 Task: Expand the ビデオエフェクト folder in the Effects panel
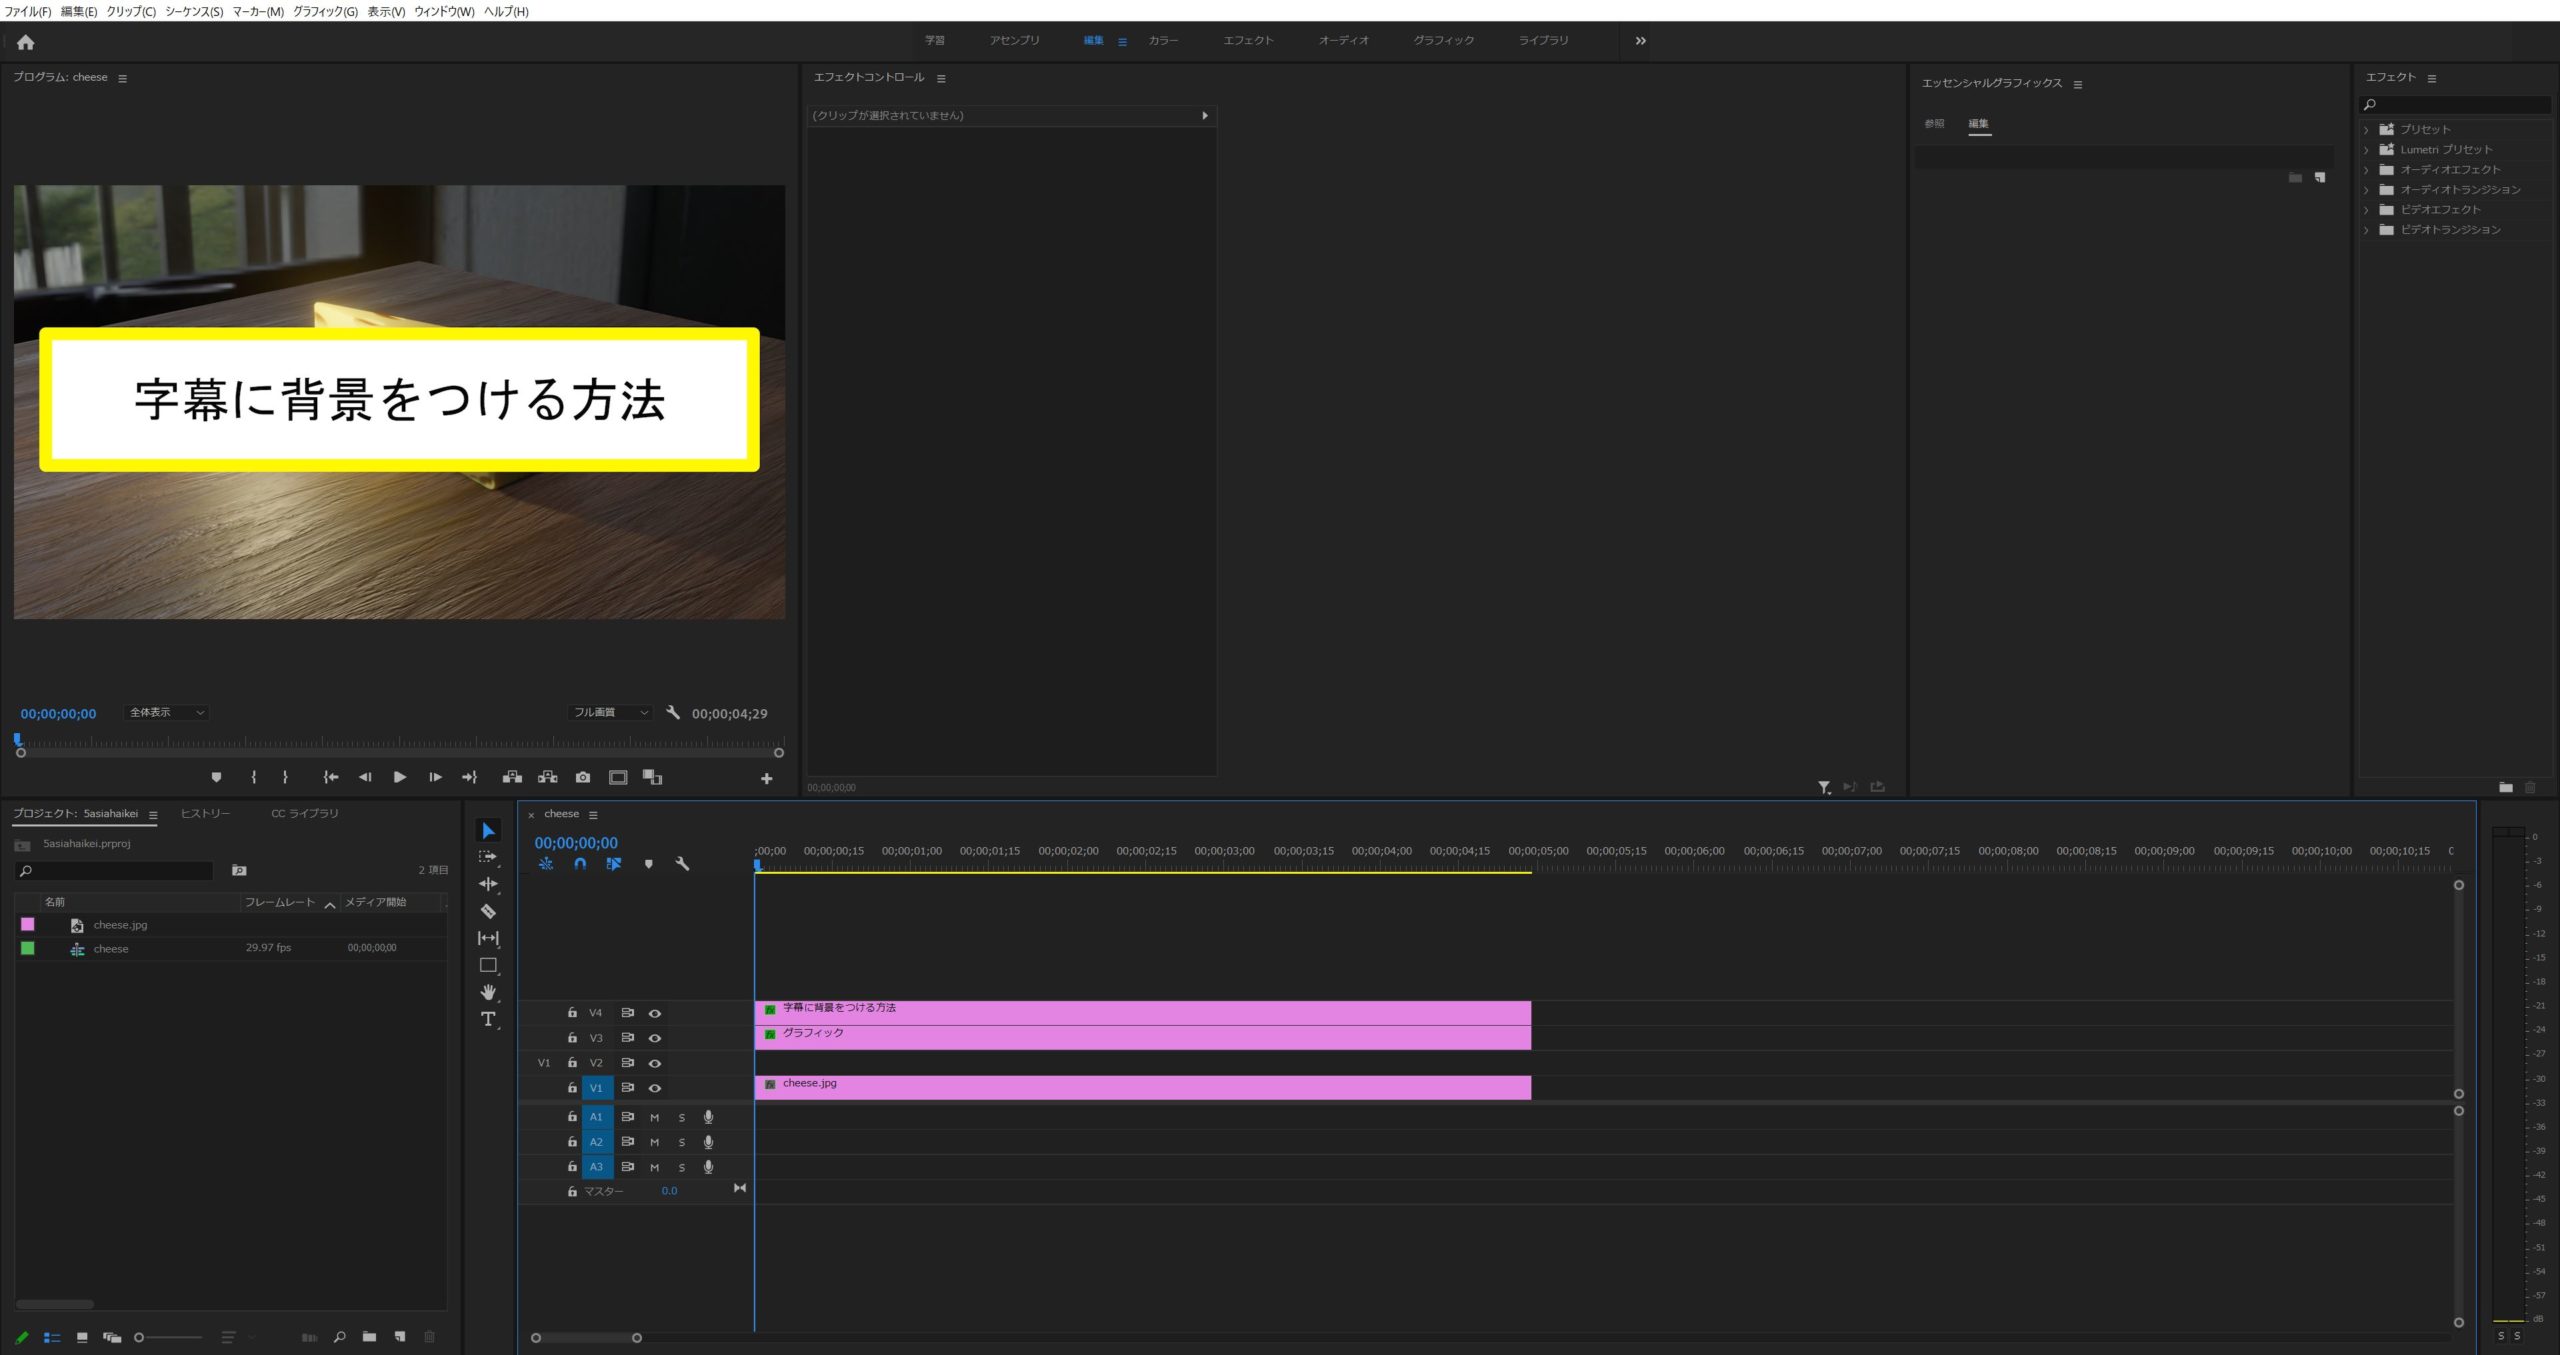click(2367, 209)
